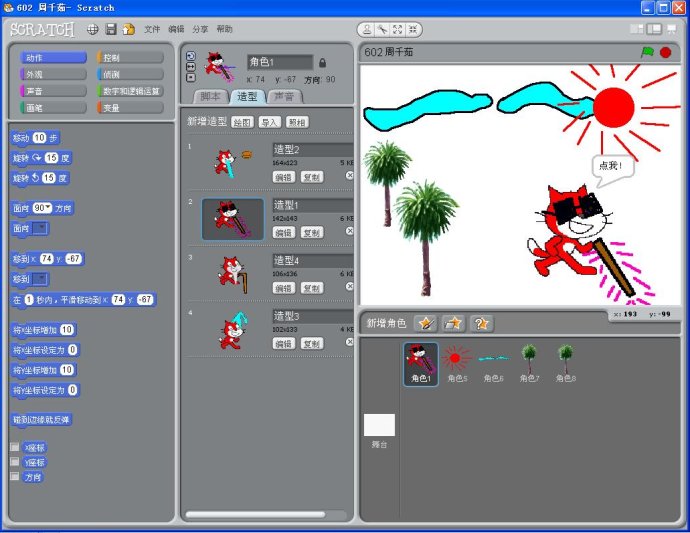Click the 造型4 costume name field
The height and width of the screenshot is (533, 690).
pyautogui.click(x=313, y=261)
